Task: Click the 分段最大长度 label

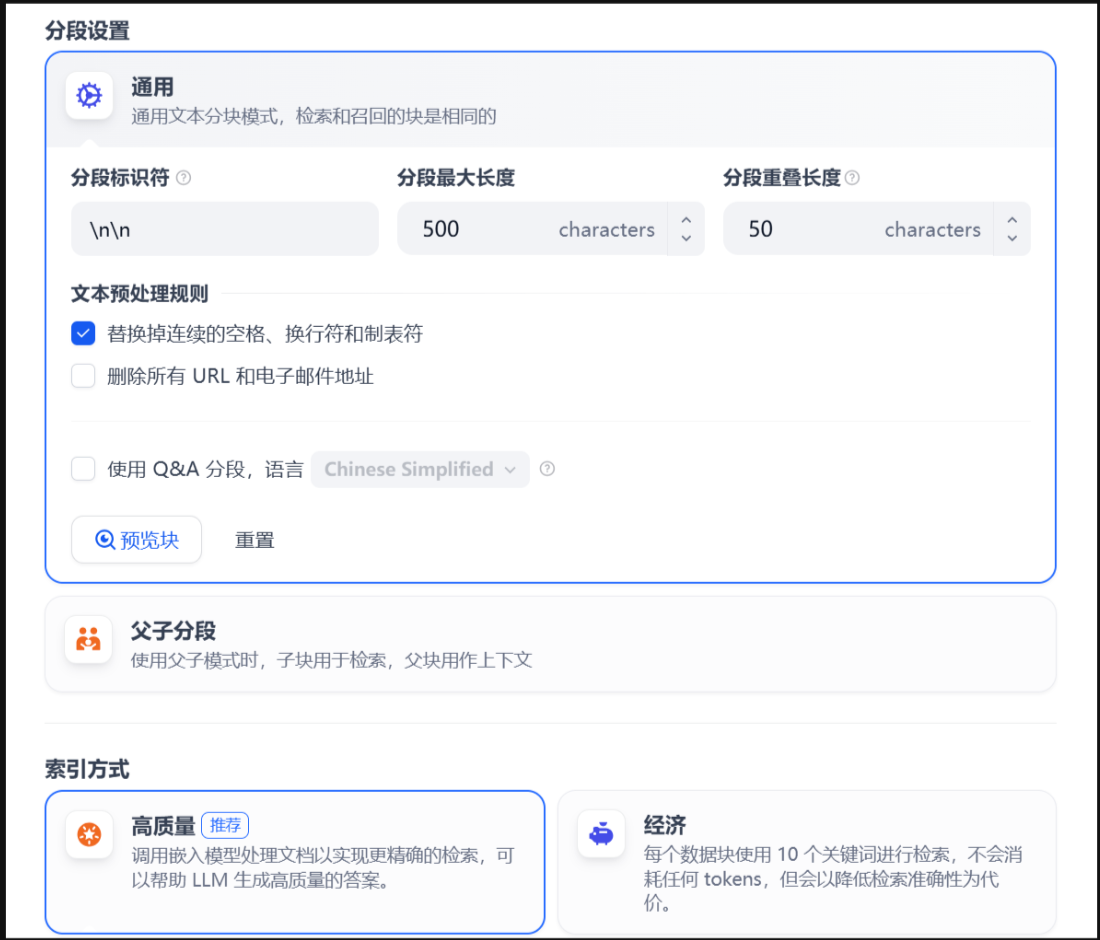Action: click(456, 178)
